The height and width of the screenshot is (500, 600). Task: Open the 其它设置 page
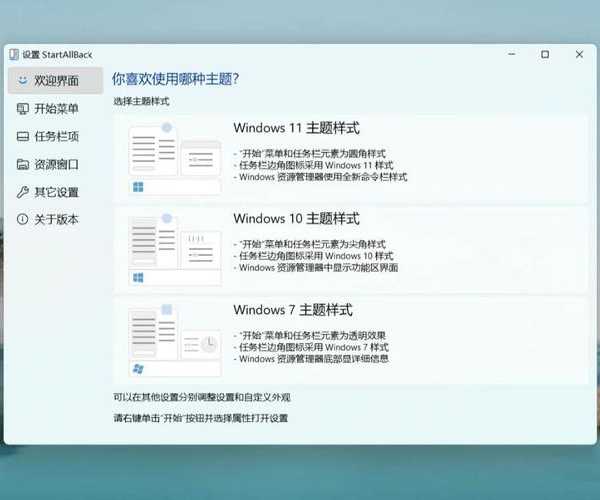click(55, 192)
